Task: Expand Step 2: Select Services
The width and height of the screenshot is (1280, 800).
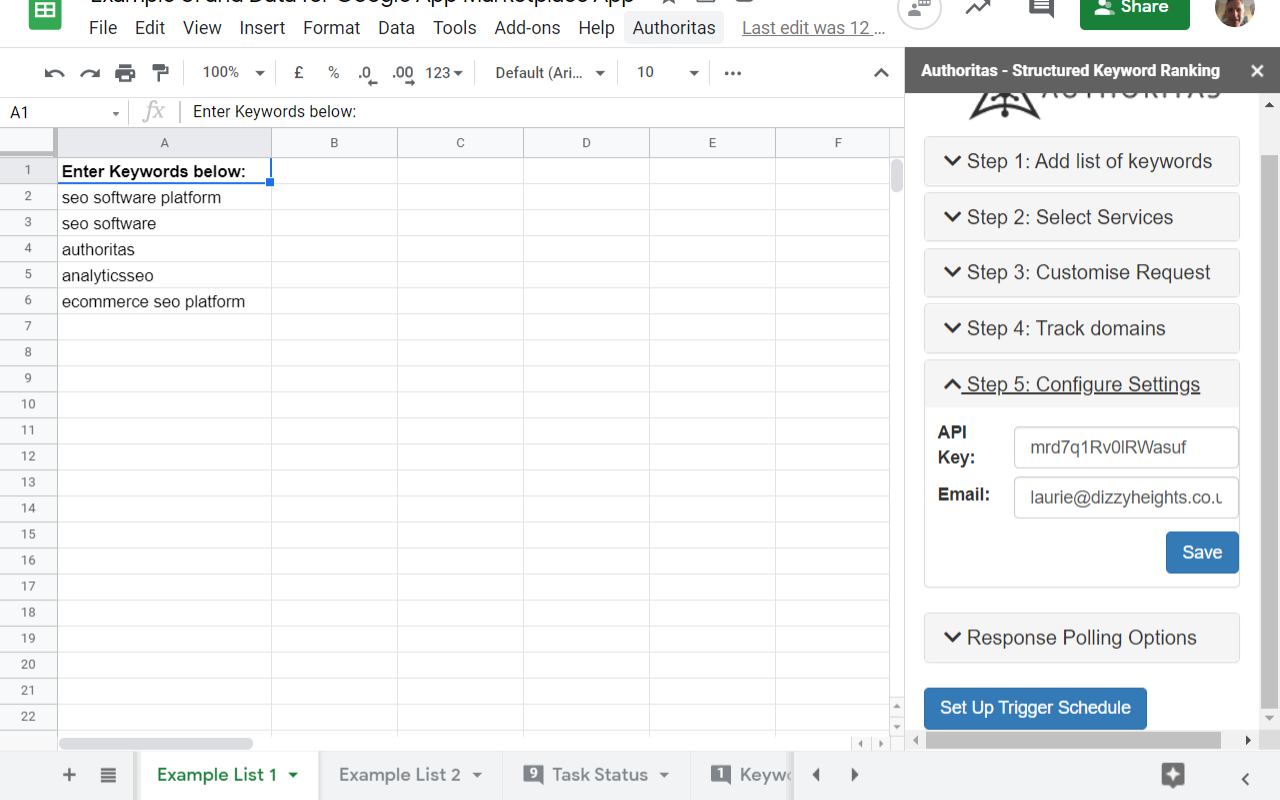Action: point(1082,217)
